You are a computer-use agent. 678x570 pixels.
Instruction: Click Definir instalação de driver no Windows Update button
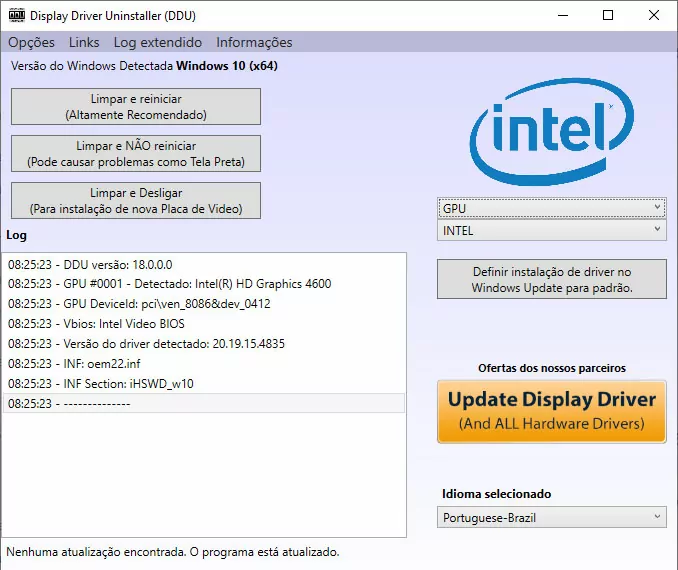point(552,279)
